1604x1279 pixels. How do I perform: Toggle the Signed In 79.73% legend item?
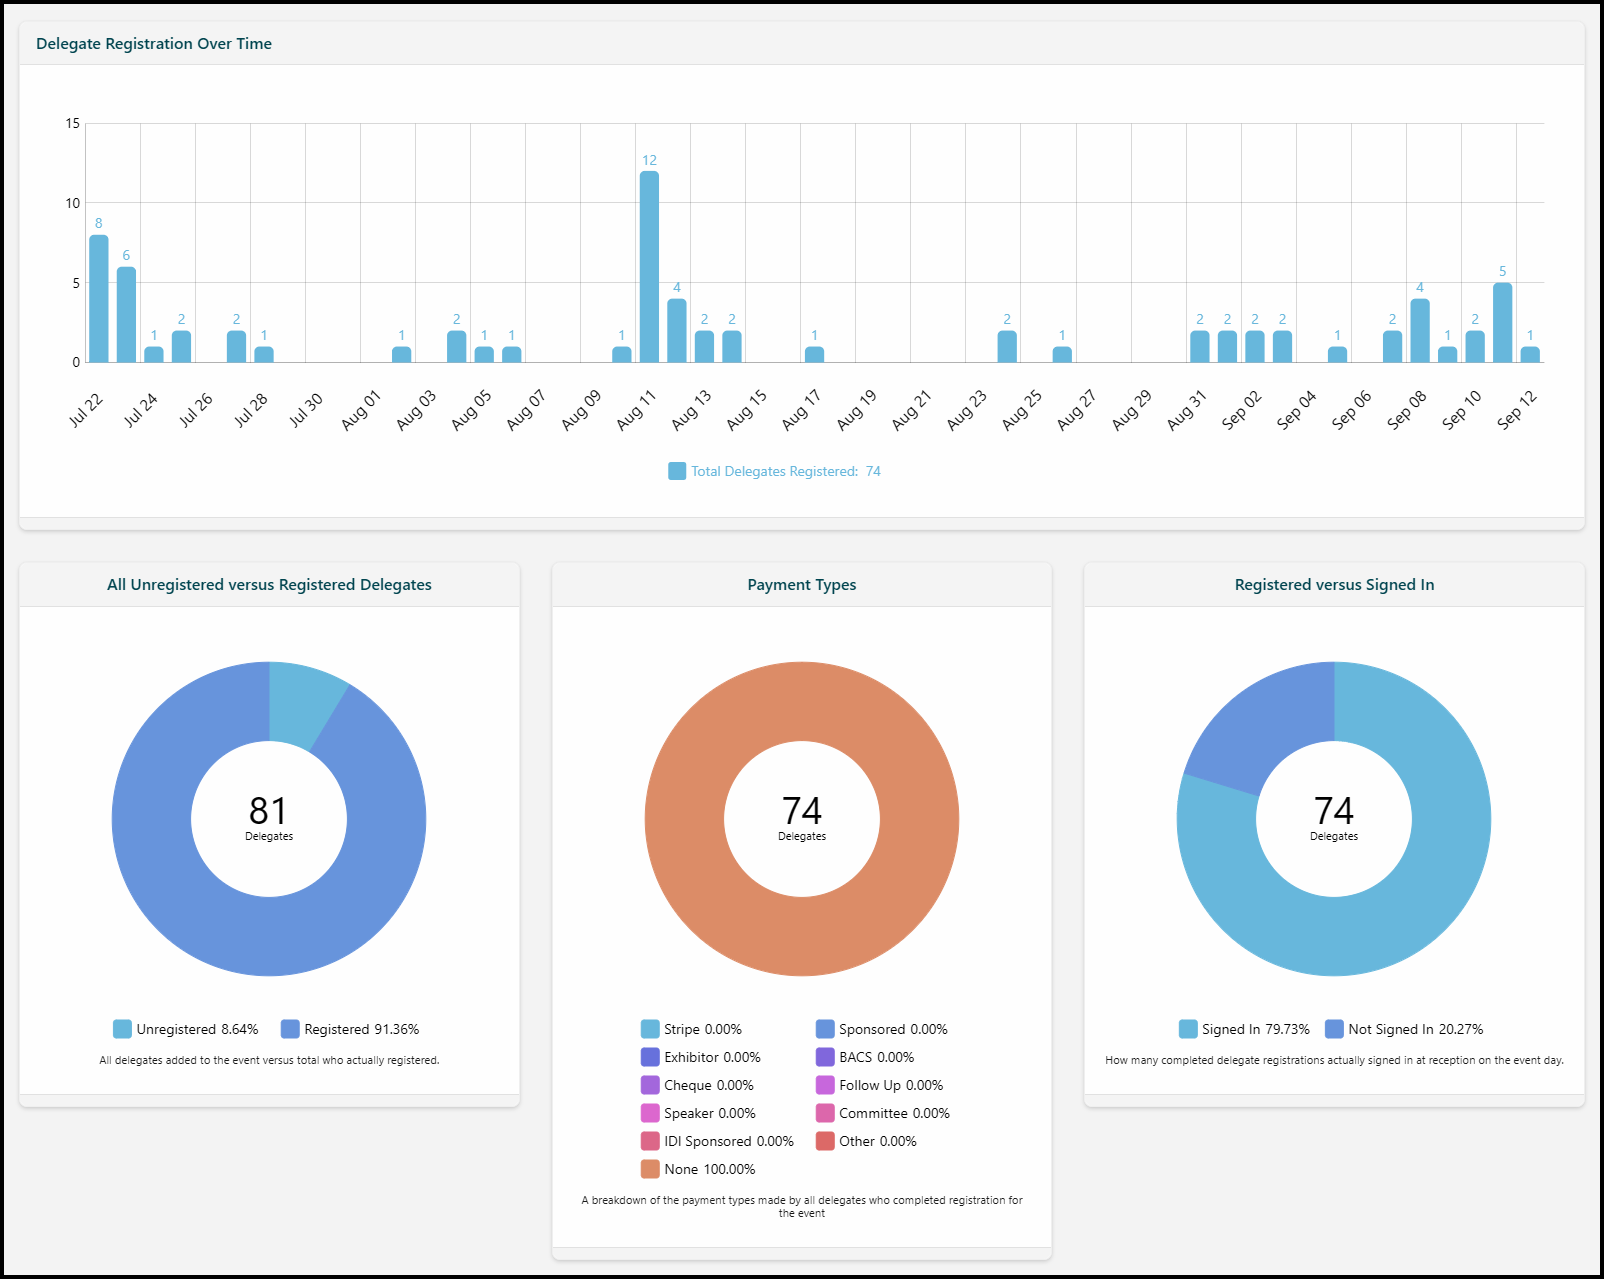point(1244,1029)
